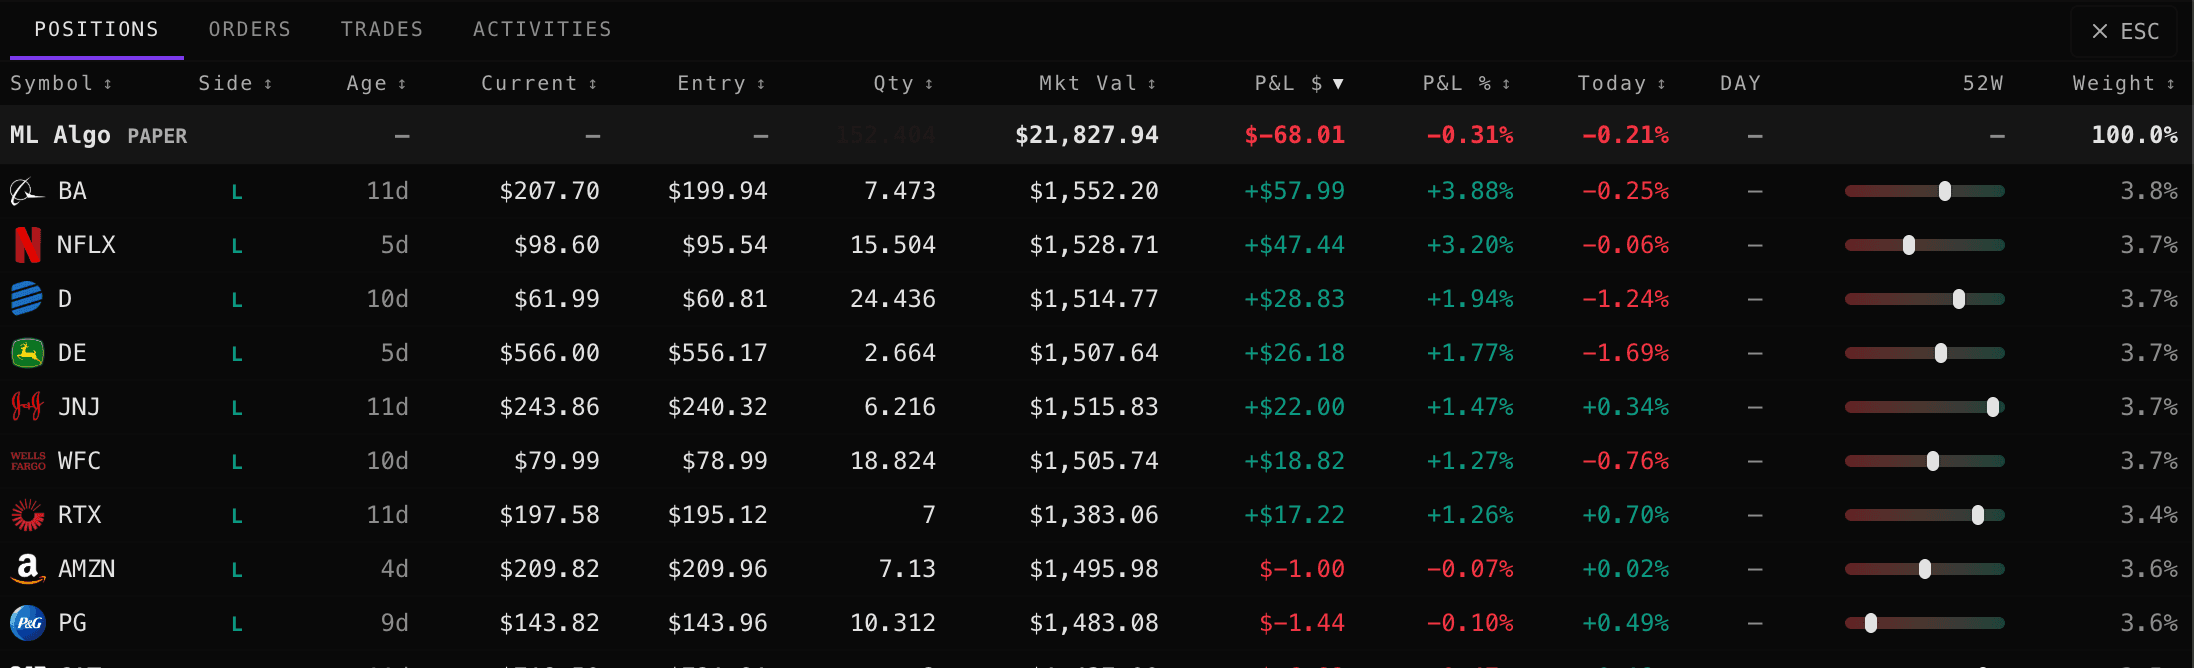Switch to the Positions tab
The width and height of the screenshot is (2194, 668).
[x=97, y=29]
